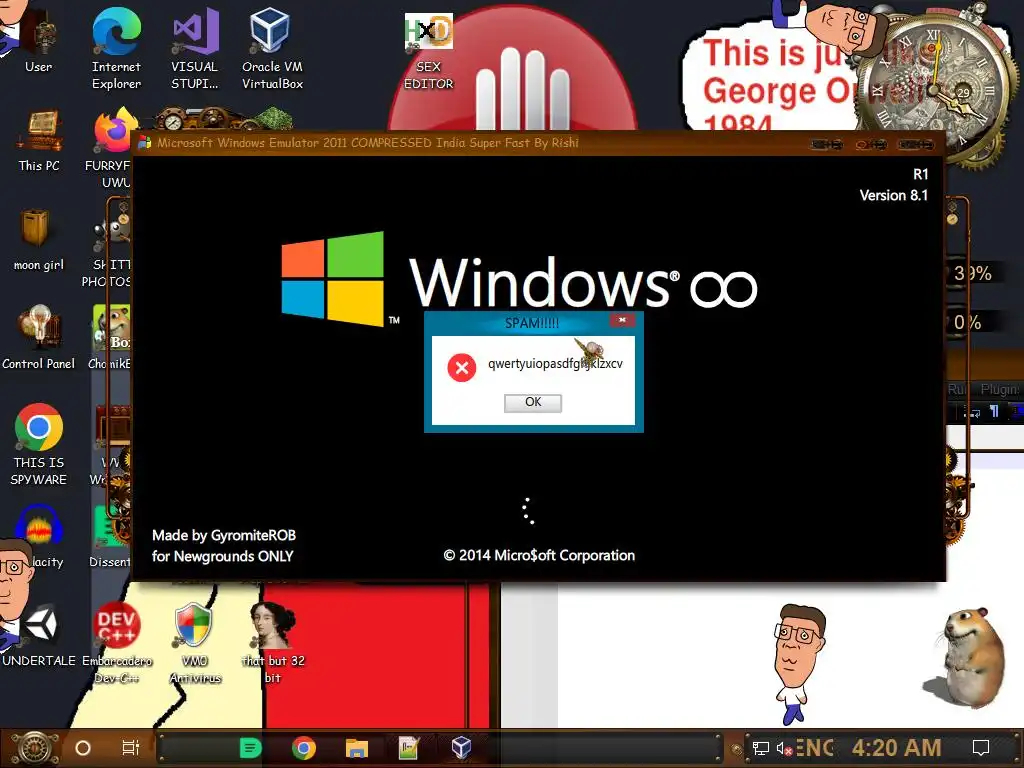Switch to Notepad++ on the taskbar

408,748
